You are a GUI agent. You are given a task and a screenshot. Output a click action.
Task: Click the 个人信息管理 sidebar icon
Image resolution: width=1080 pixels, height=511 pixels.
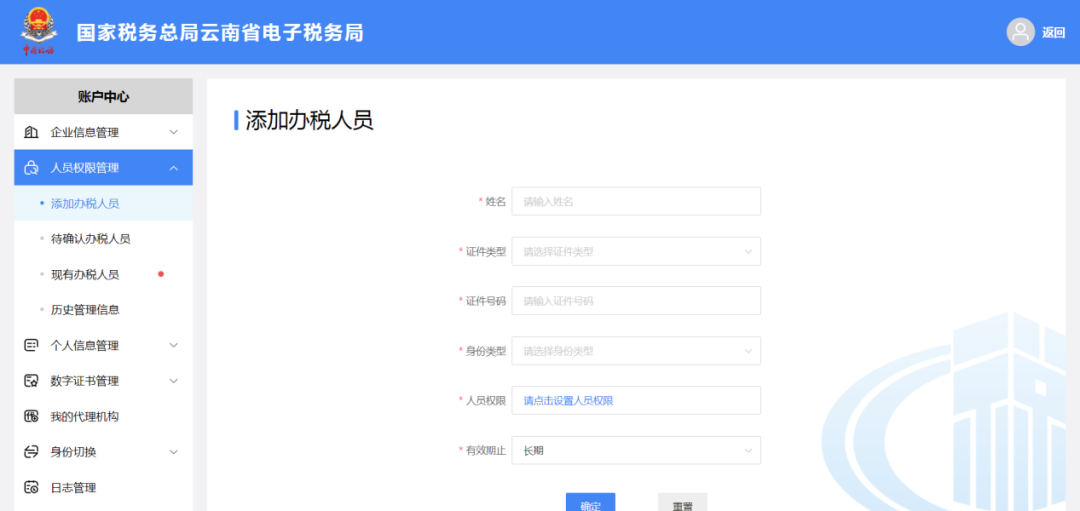tap(31, 345)
